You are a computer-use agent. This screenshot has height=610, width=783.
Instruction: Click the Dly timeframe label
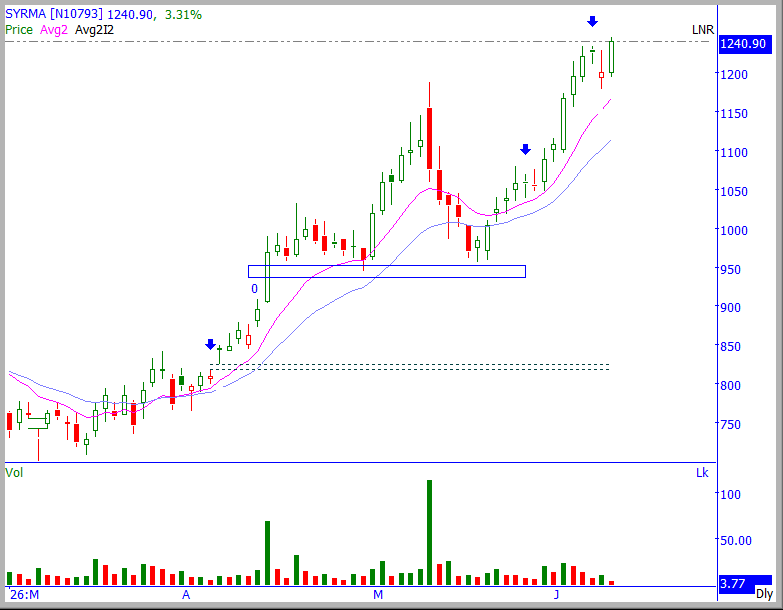click(x=764, y=594)
